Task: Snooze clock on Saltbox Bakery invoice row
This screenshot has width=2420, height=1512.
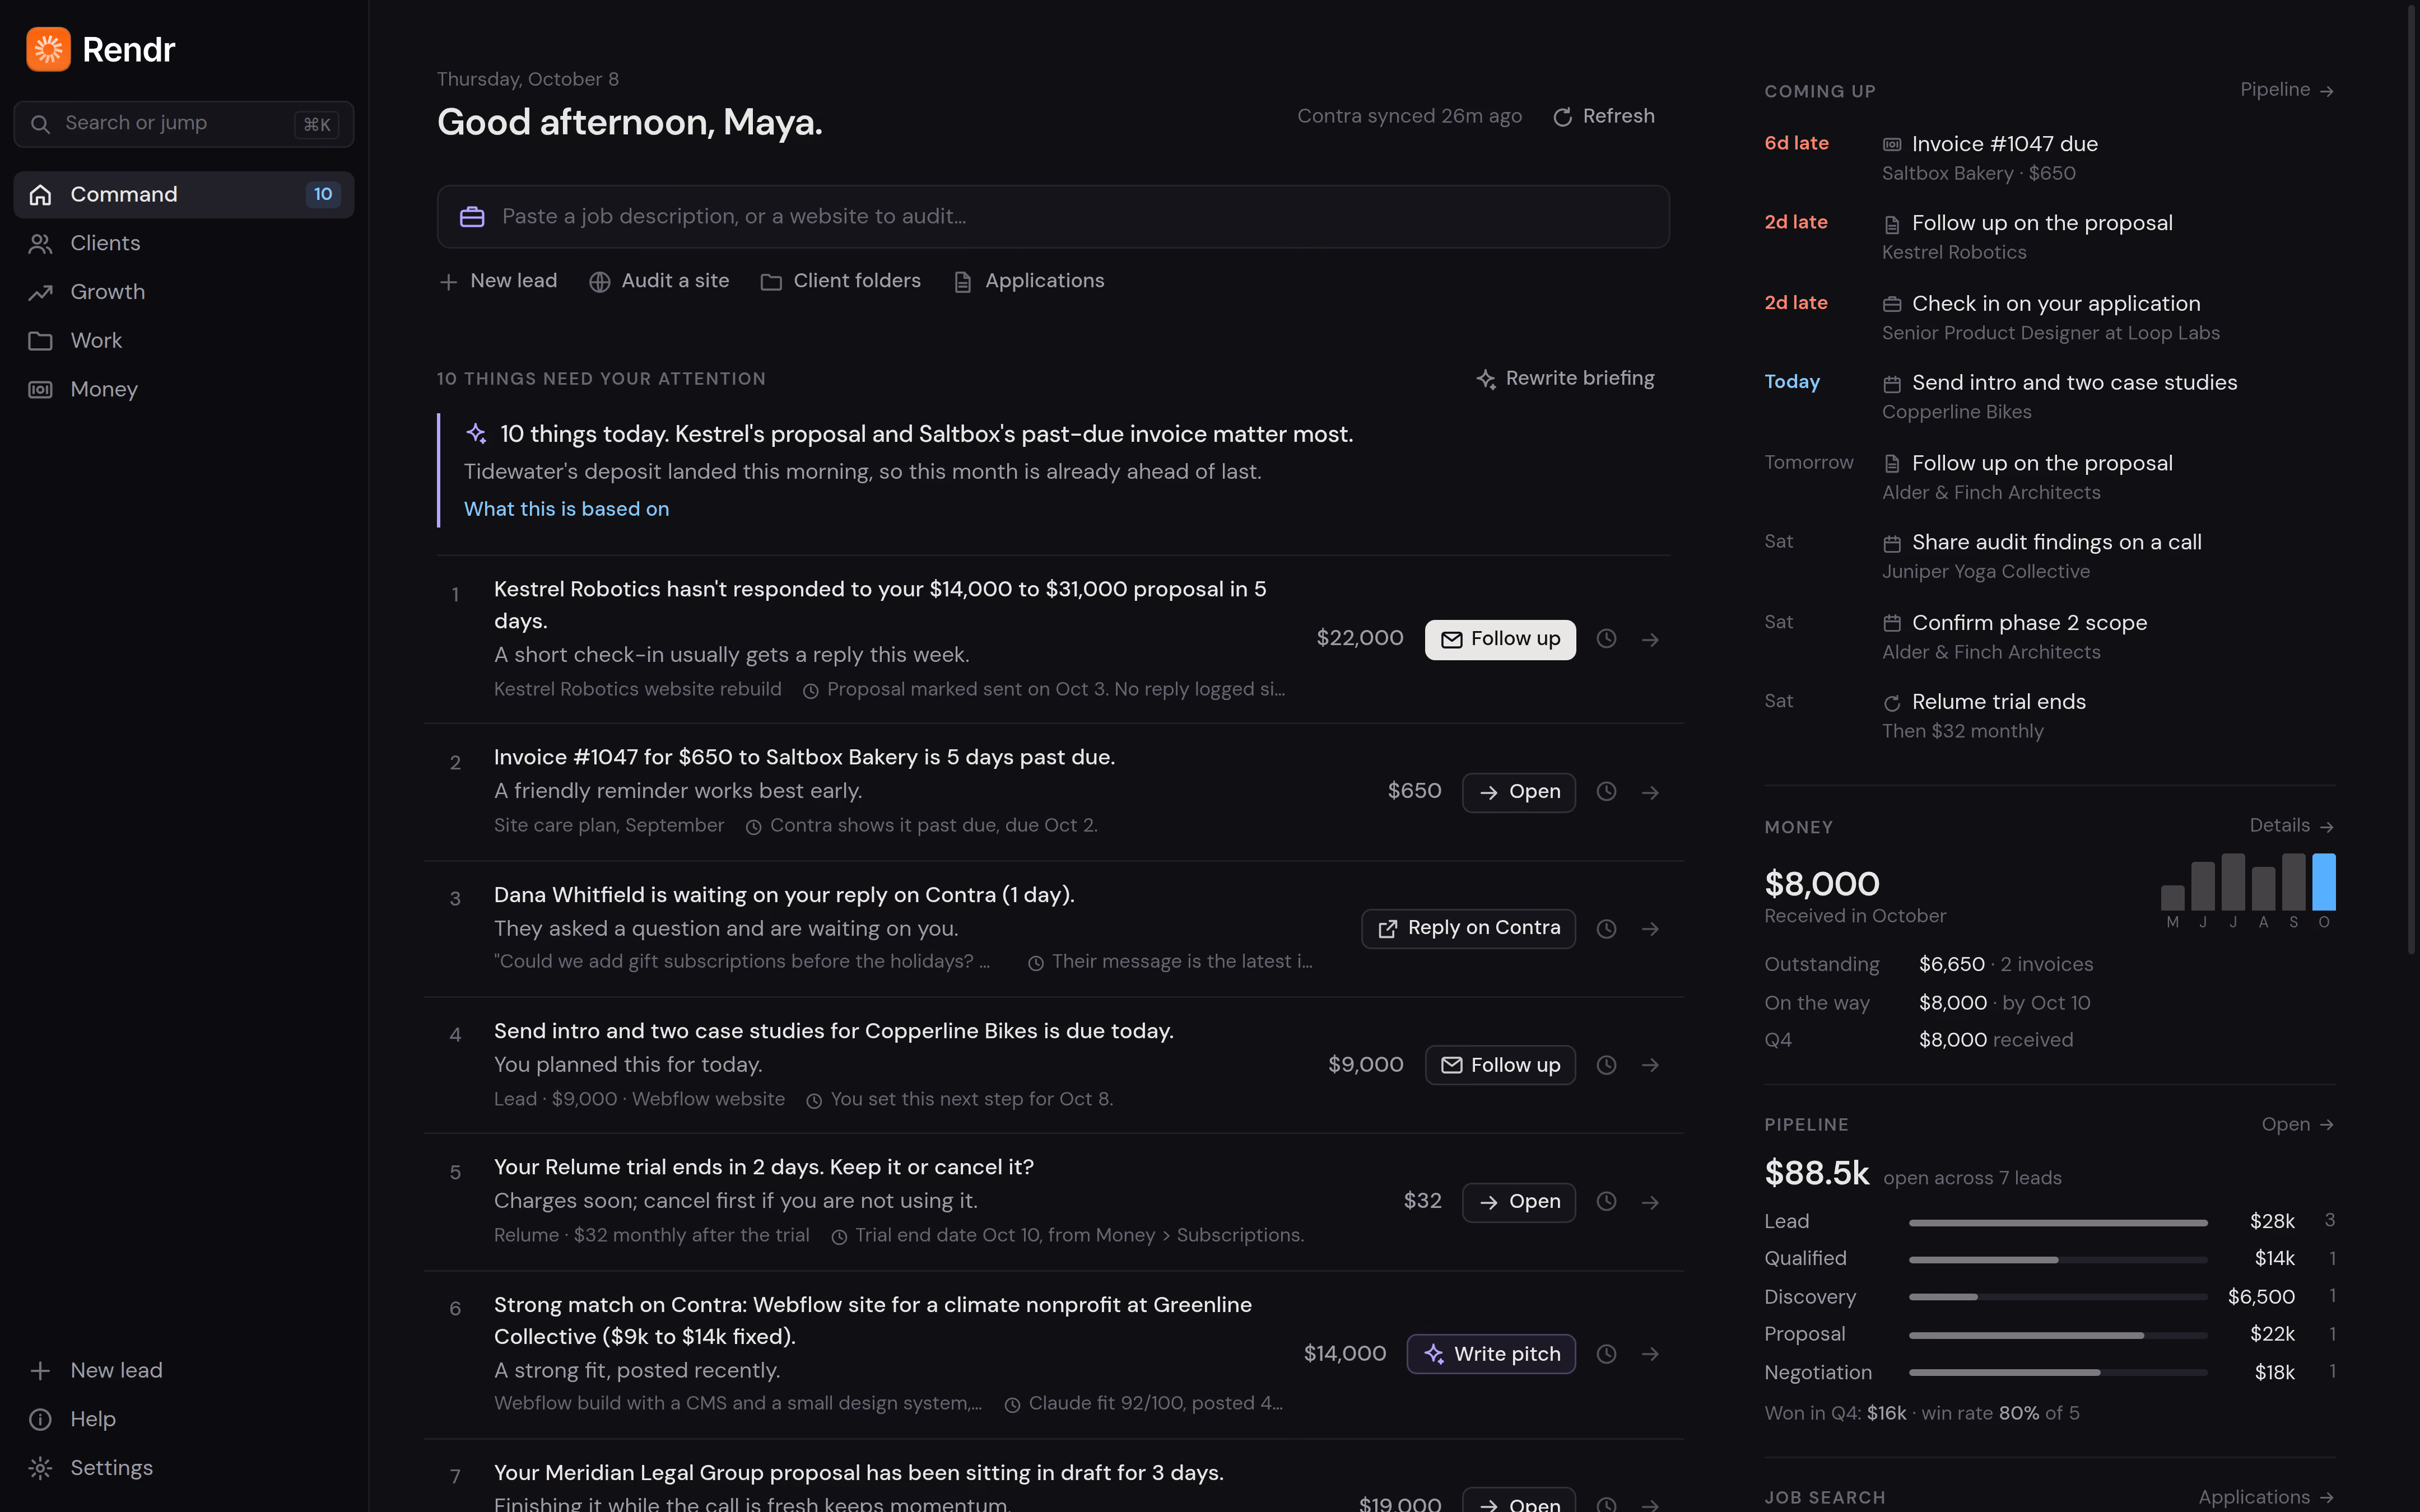Action: (x=1606, y=792)
